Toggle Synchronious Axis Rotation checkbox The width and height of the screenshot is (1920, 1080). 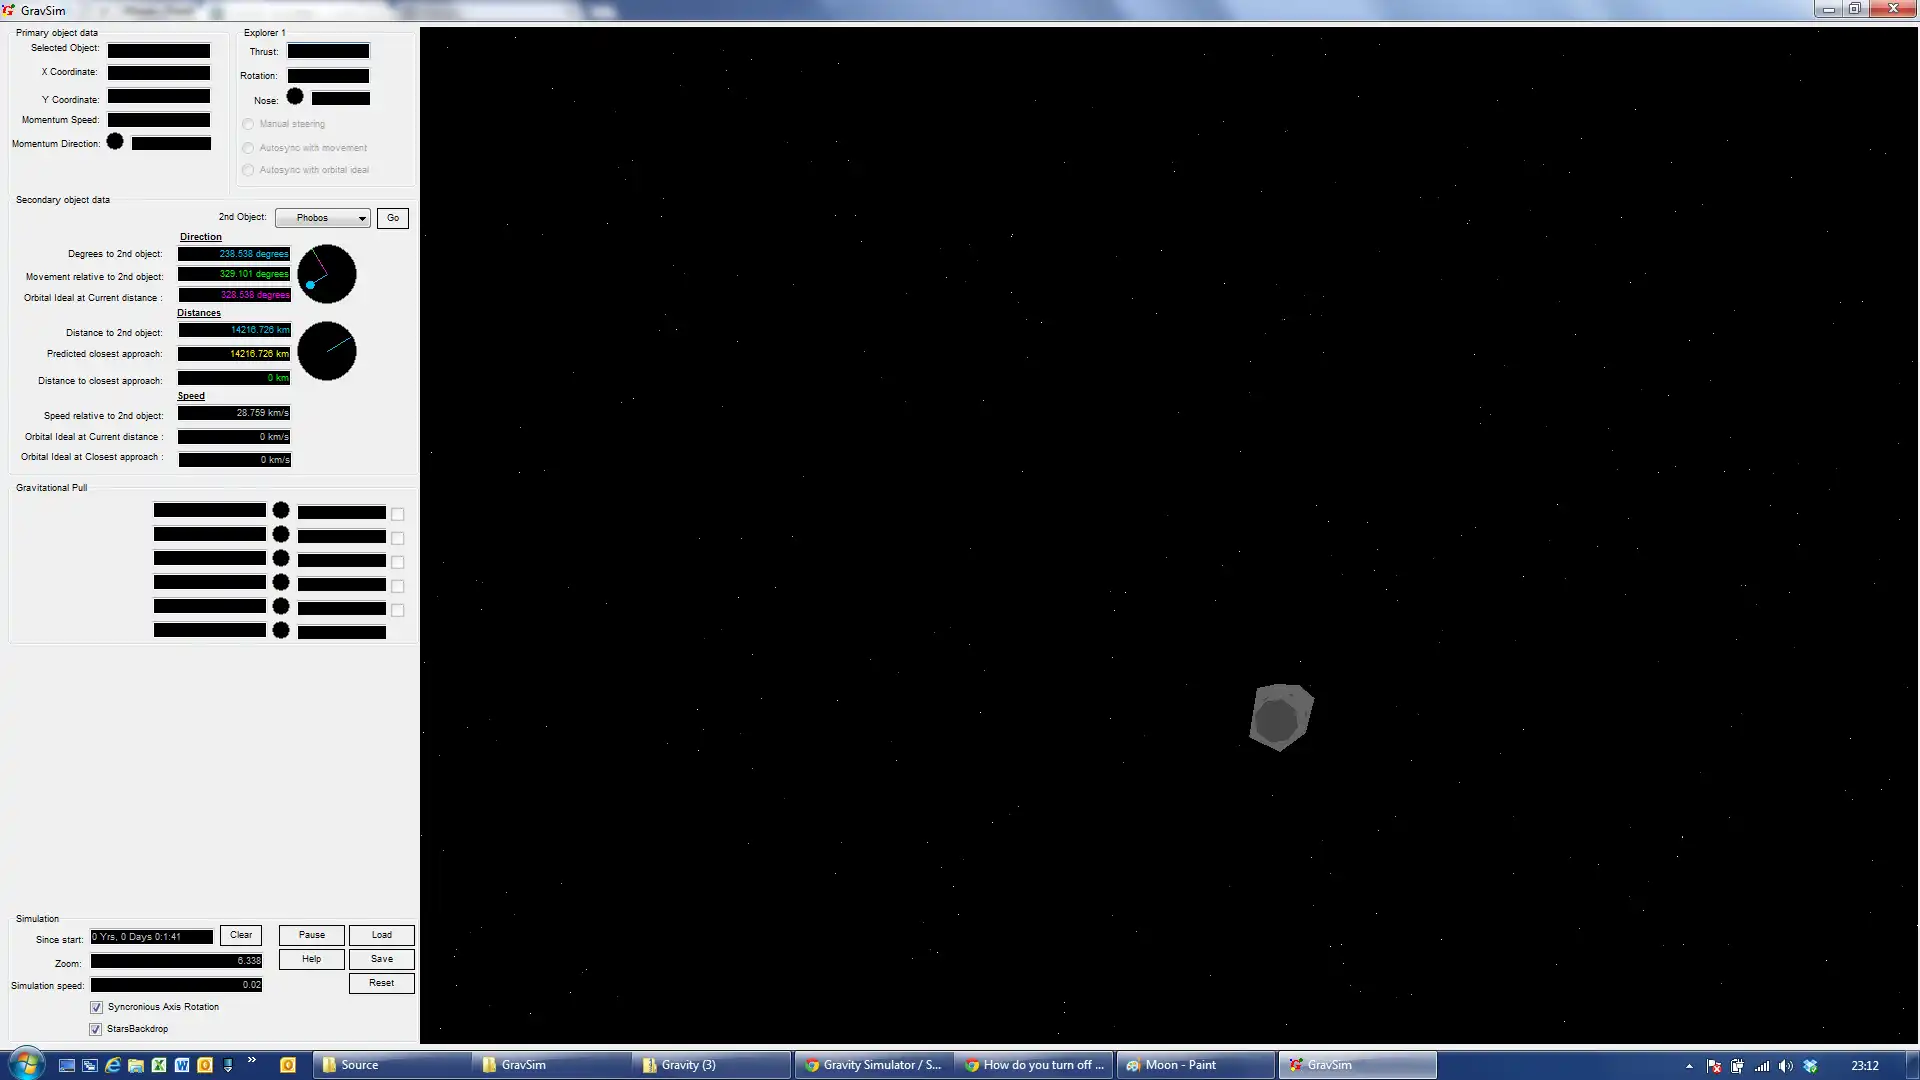(96, 1006)
